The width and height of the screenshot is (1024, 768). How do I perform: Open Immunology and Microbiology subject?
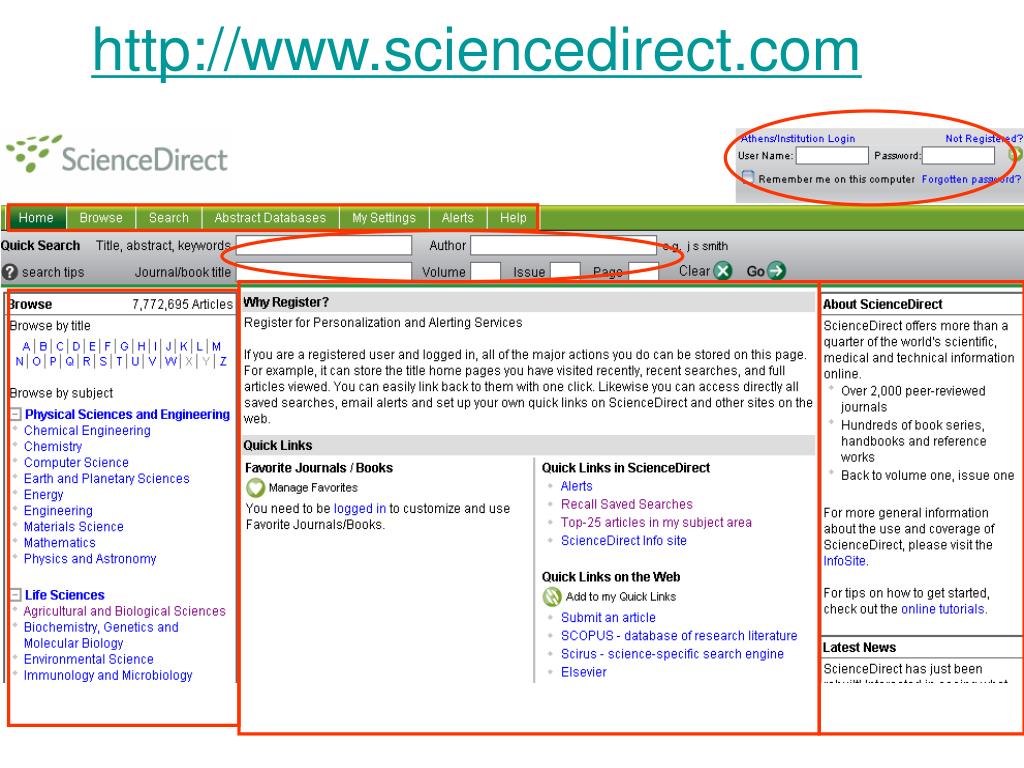point(108,675)
